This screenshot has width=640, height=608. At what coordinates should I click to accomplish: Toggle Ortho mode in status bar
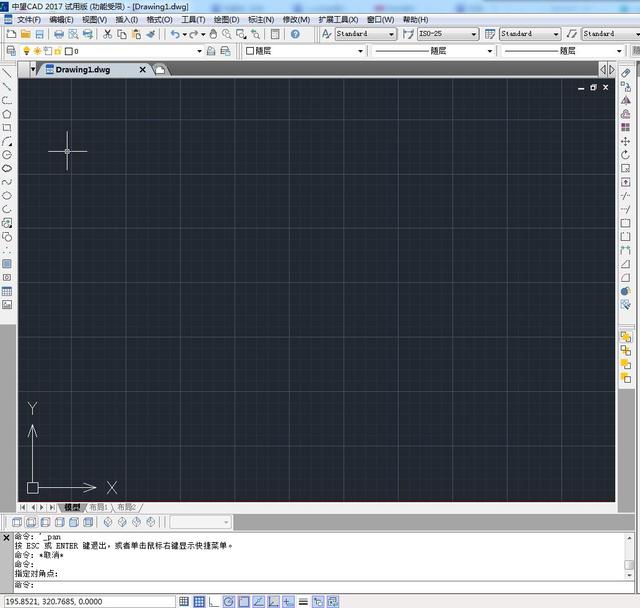214,601
